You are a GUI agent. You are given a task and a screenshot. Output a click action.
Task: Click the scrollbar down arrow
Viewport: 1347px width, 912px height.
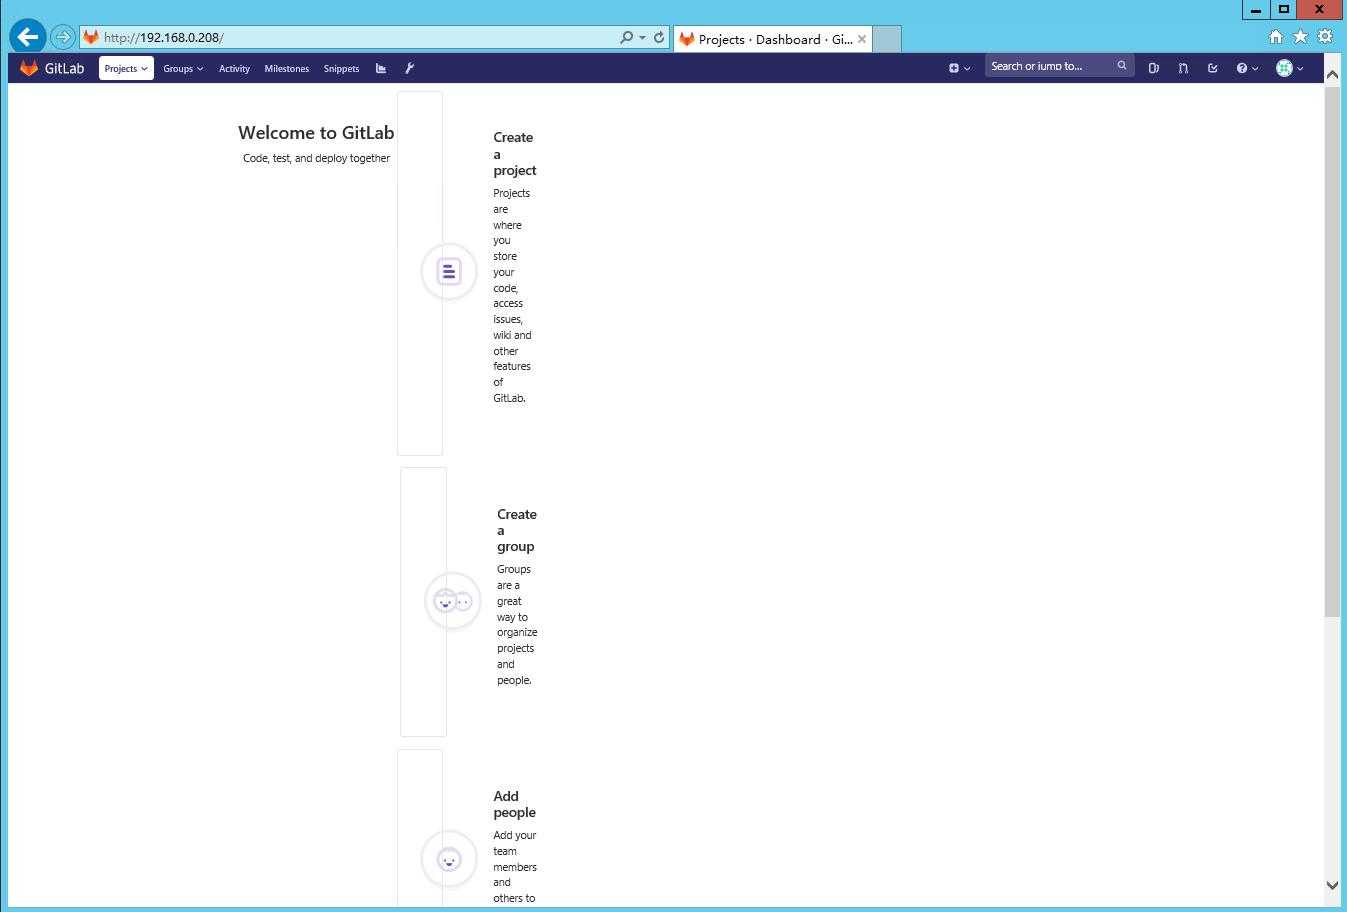(x=1332, y=885)
